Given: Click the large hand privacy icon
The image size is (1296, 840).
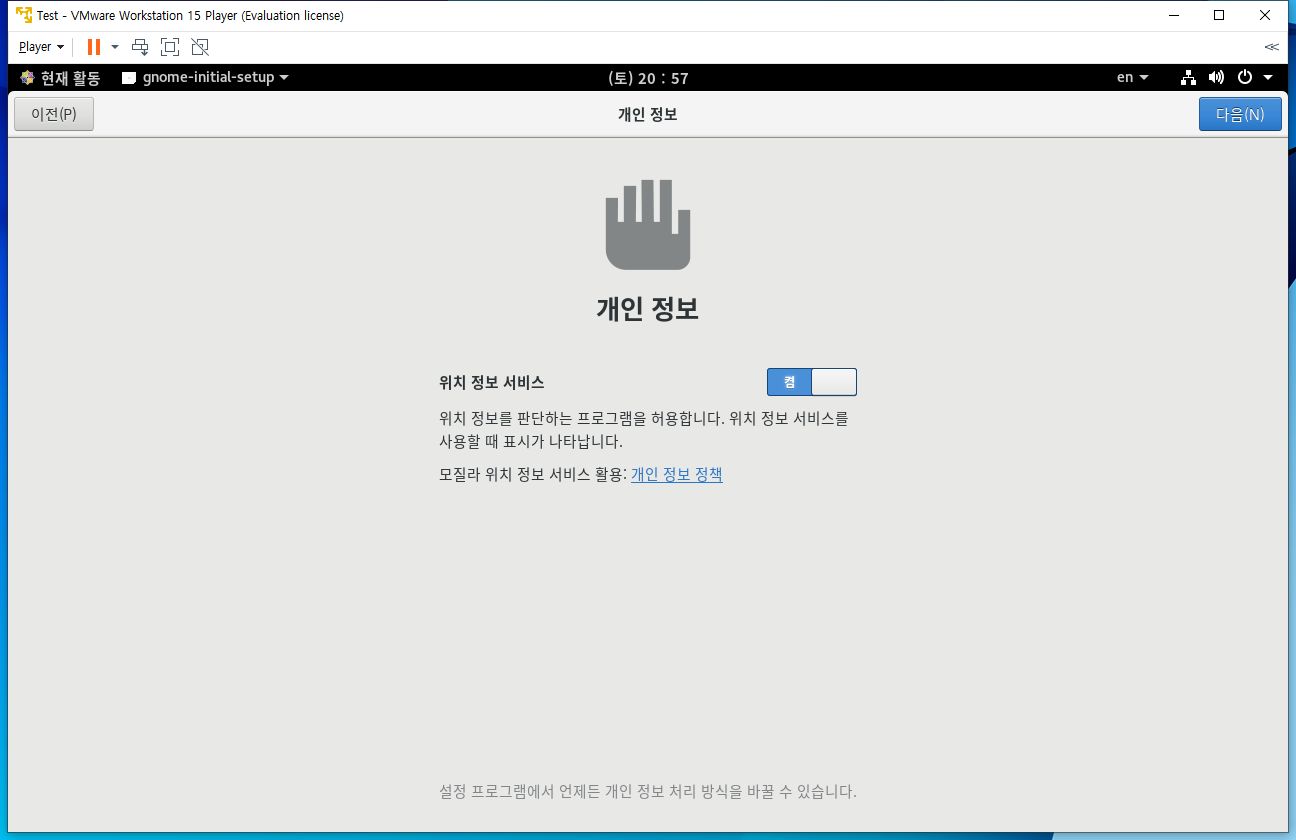Looking at the screenshot, I should click(x=648, y=225).
